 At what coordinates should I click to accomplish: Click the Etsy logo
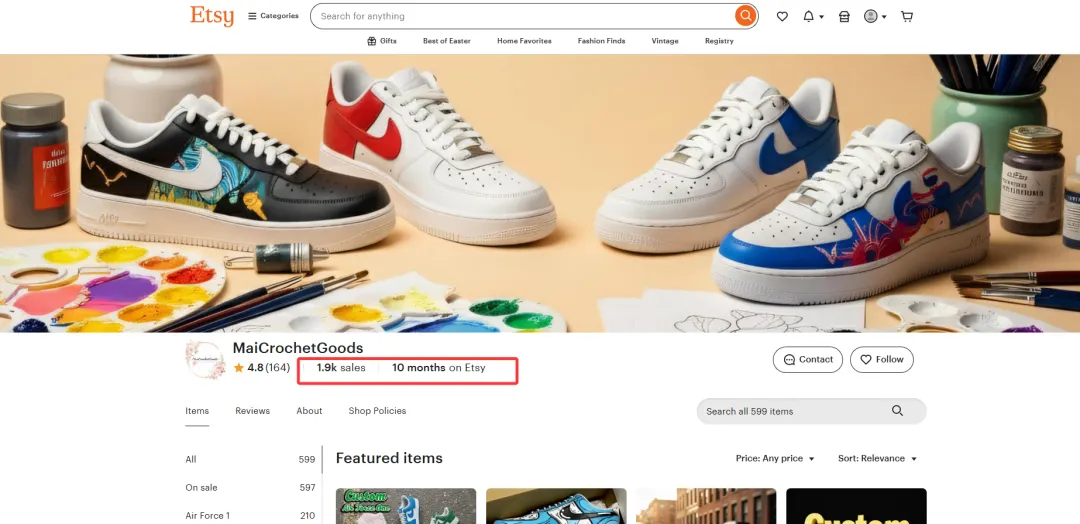click(x=212, y=16)
